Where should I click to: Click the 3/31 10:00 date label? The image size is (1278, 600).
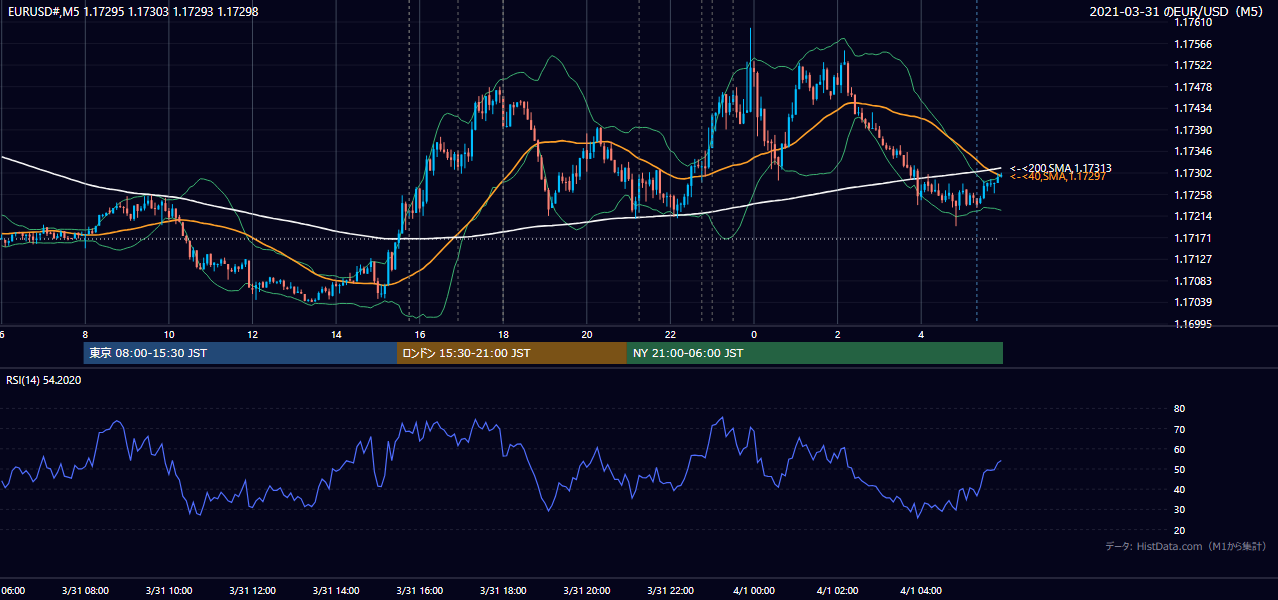click(x=169, y=591)
